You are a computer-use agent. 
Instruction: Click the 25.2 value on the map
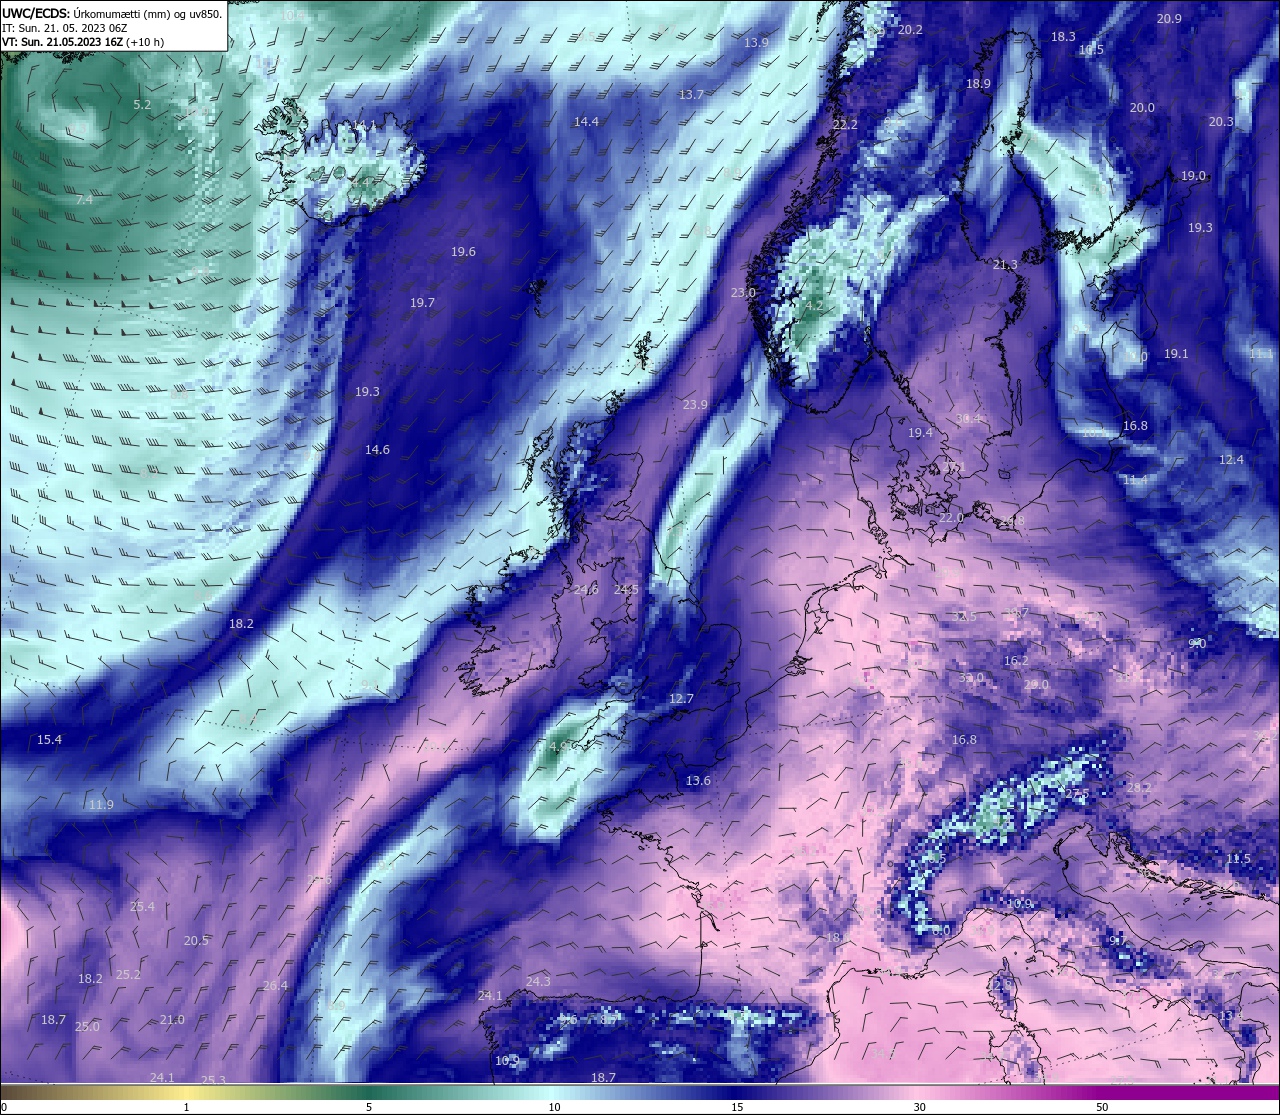(x=128, y=975)
